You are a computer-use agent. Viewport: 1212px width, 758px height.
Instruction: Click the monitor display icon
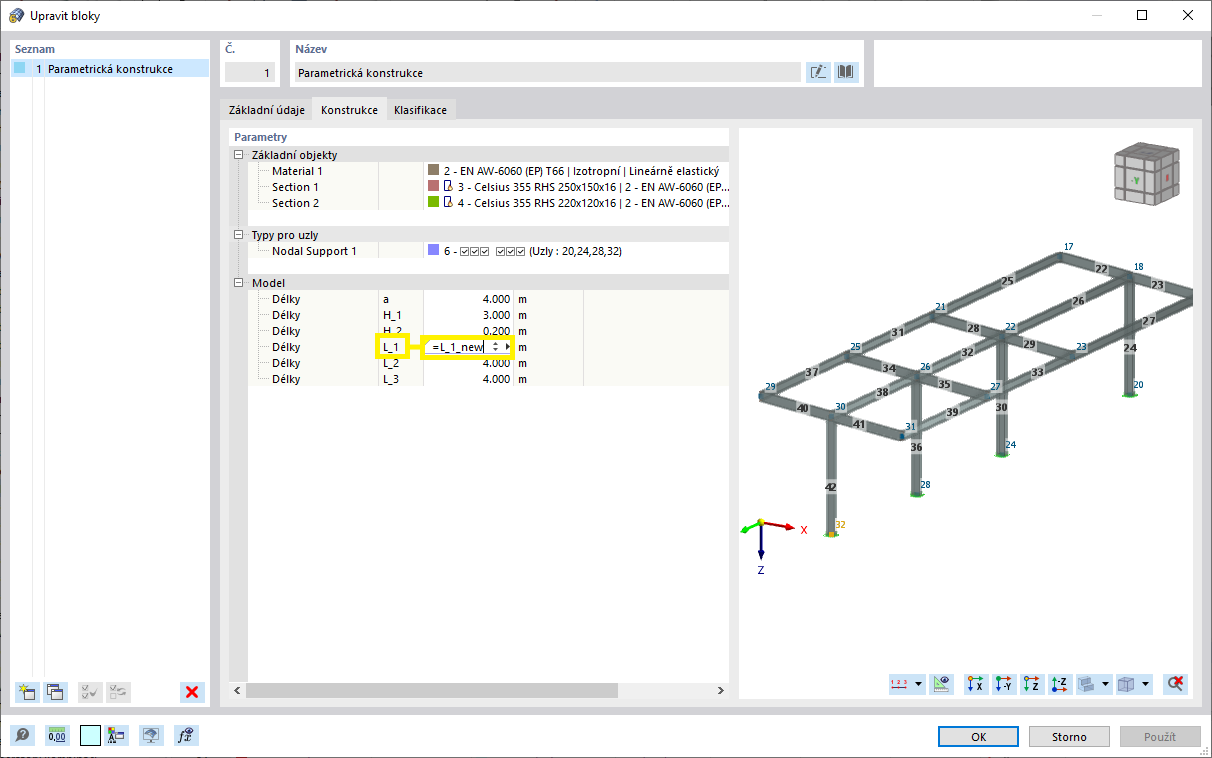[x=151, y=736]
